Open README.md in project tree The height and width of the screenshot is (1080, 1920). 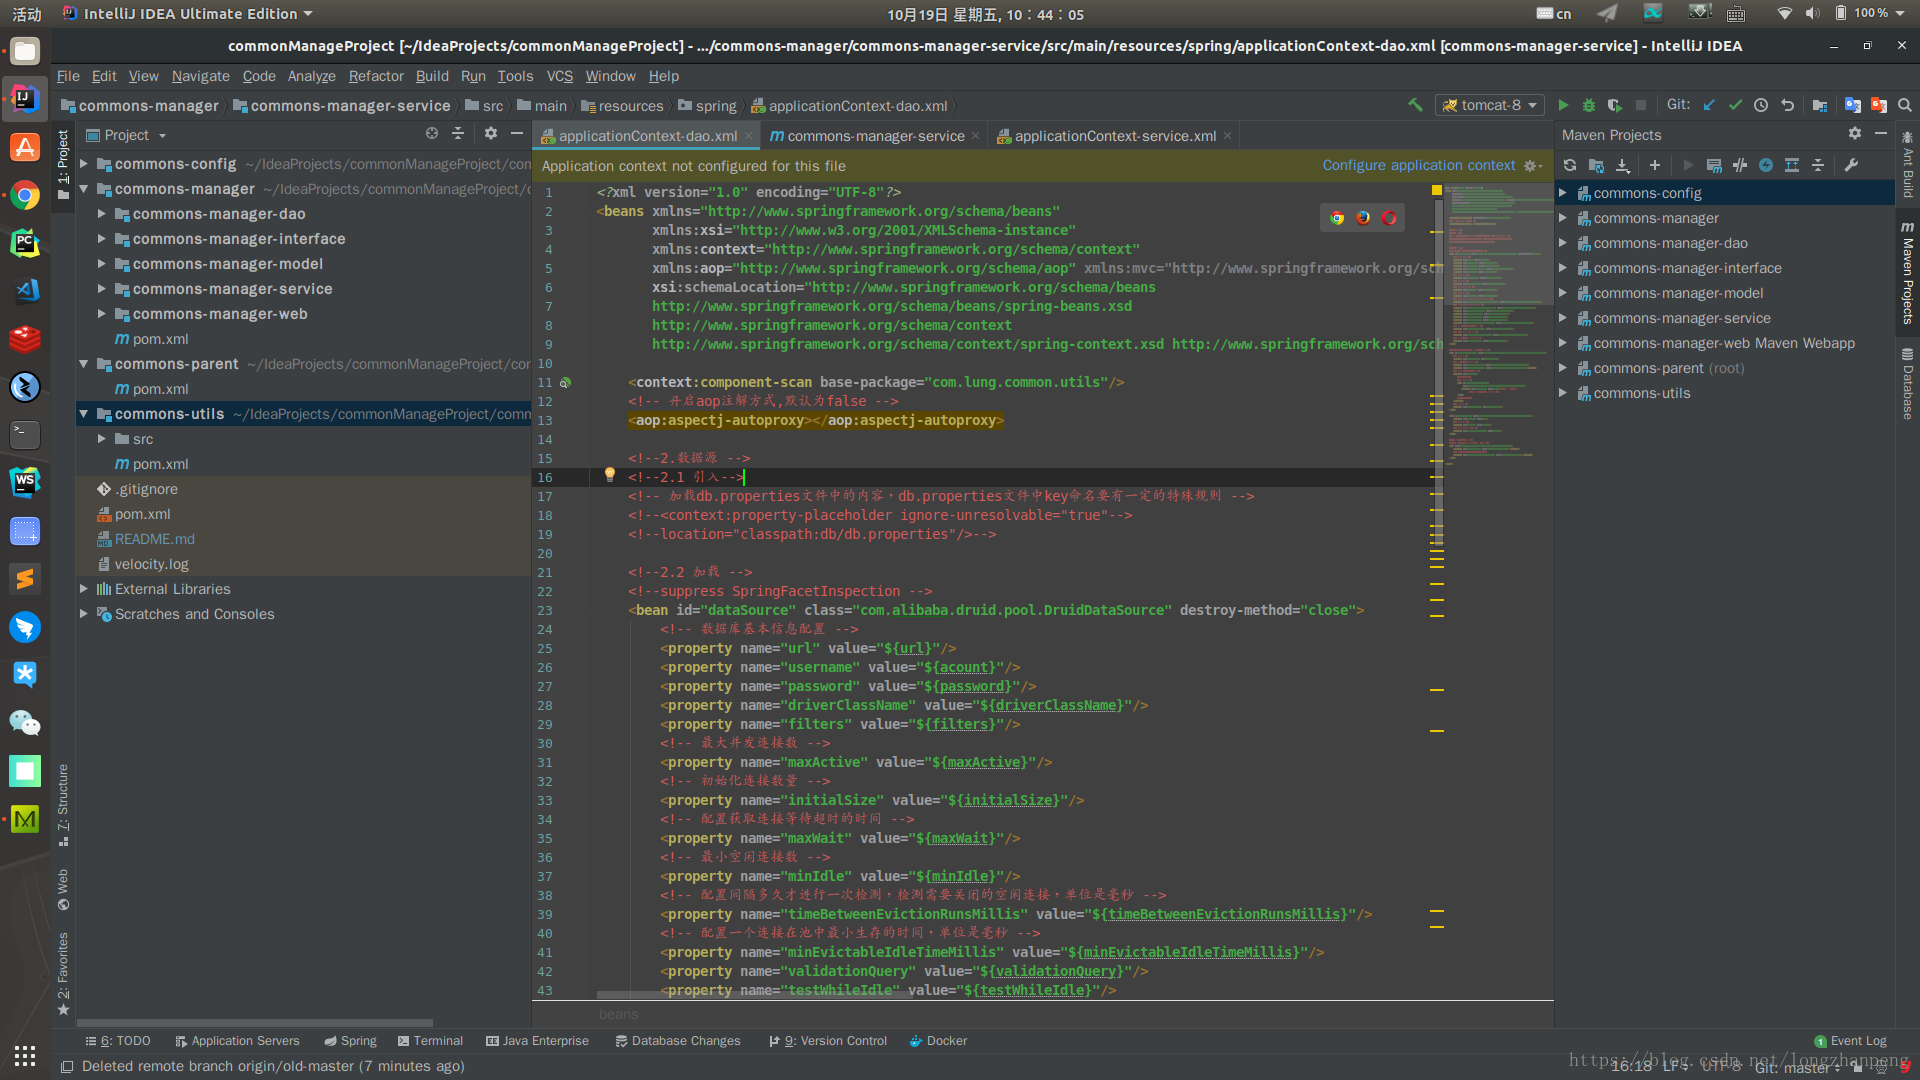point(154,539)
